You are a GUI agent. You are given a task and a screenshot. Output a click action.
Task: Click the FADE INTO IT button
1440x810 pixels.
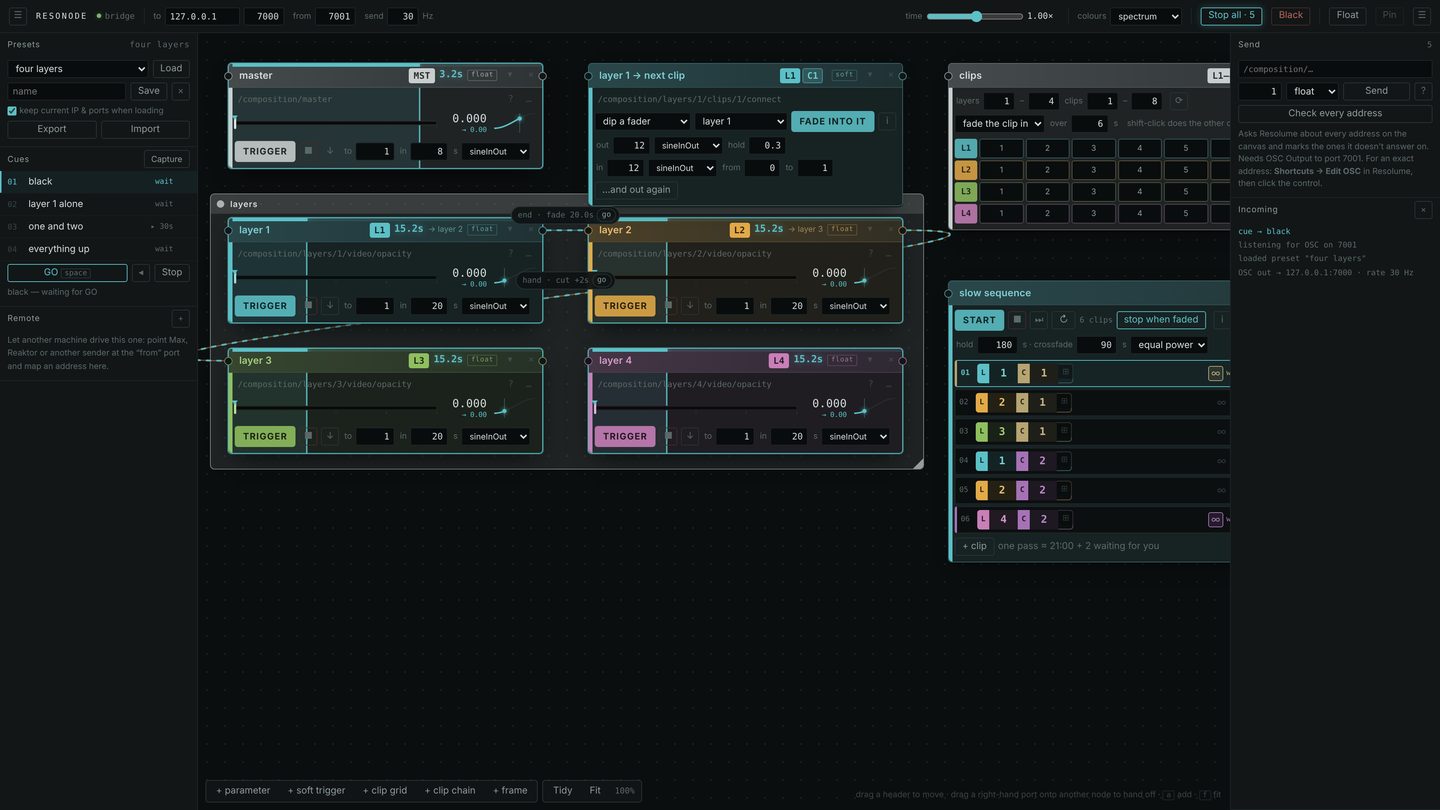tap(833, 121)
